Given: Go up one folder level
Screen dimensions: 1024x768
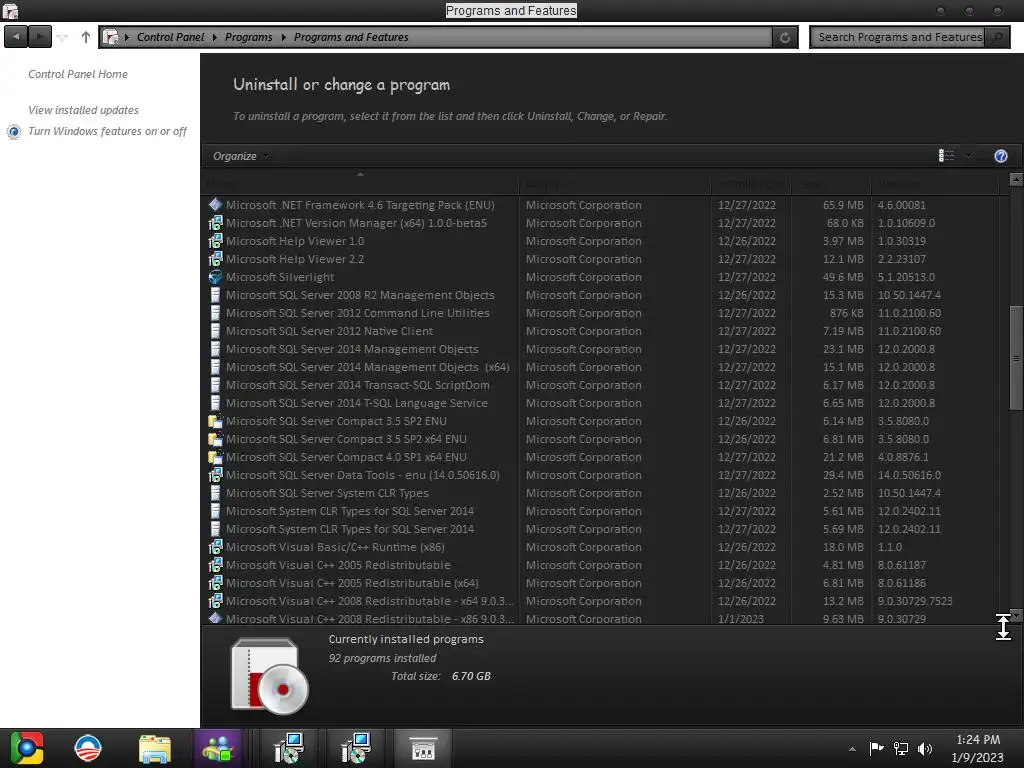Looking at the screenshot, I should [x=86, y=37].
